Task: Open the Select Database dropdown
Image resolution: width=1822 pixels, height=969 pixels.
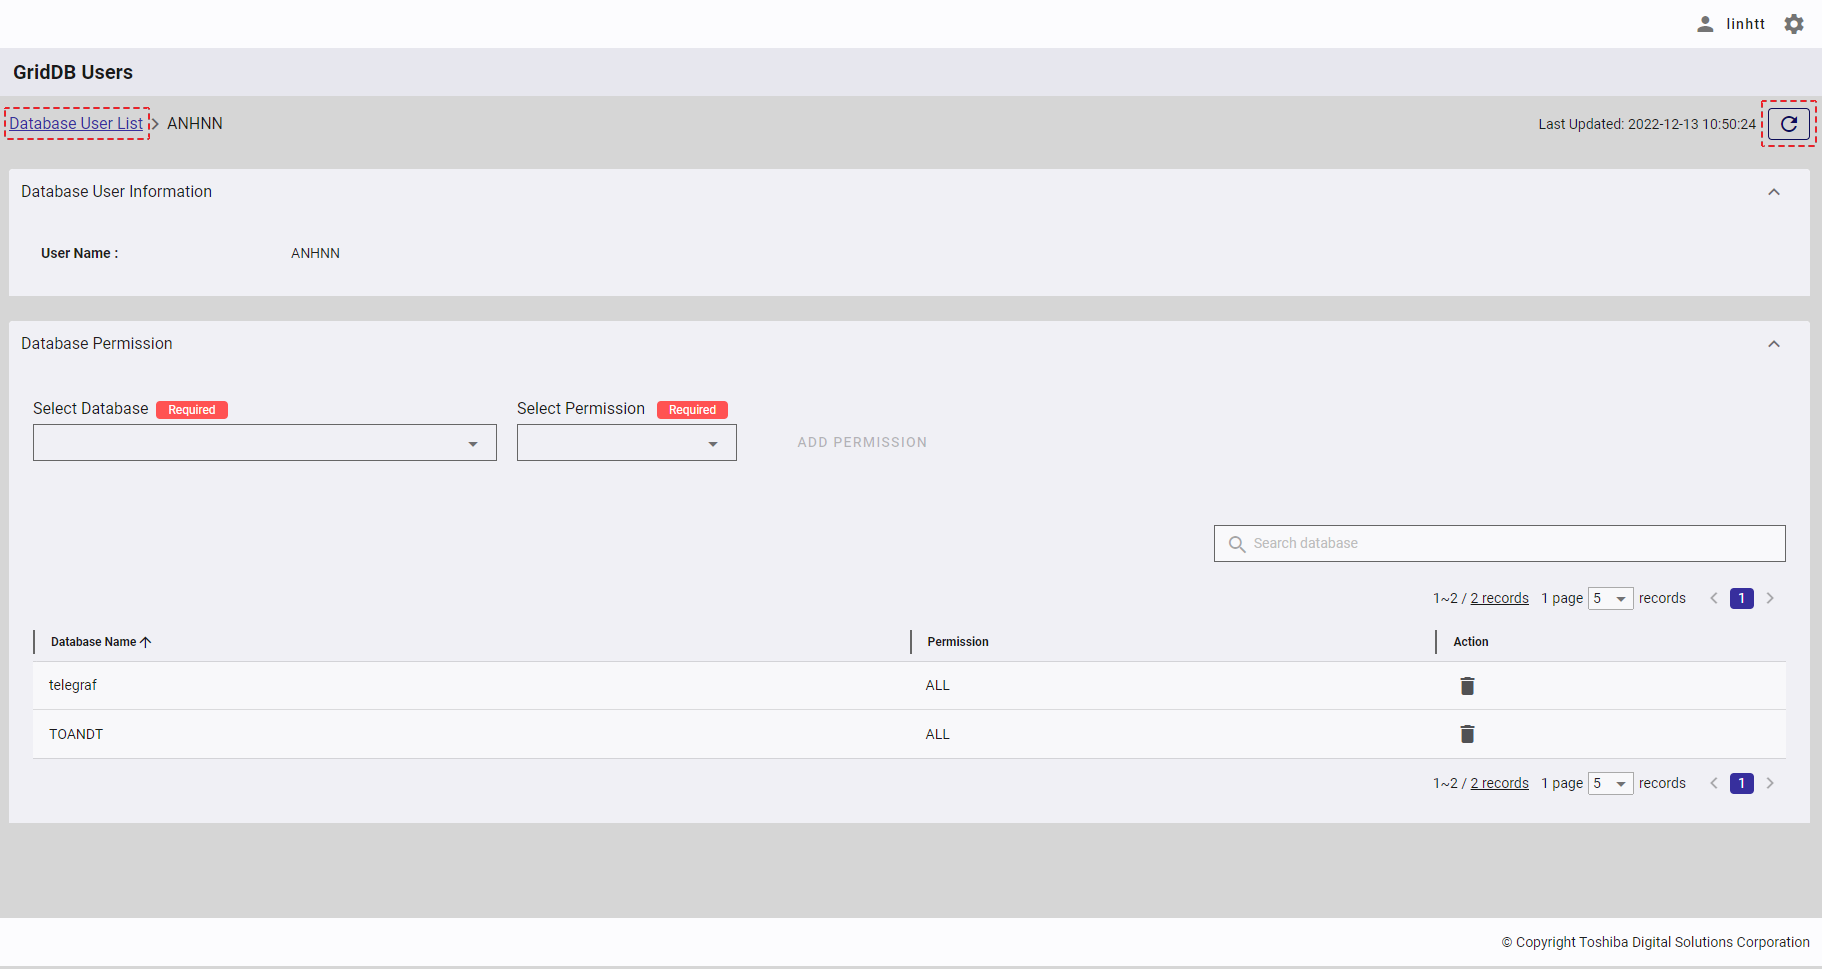Action: [x=264, y=443]
